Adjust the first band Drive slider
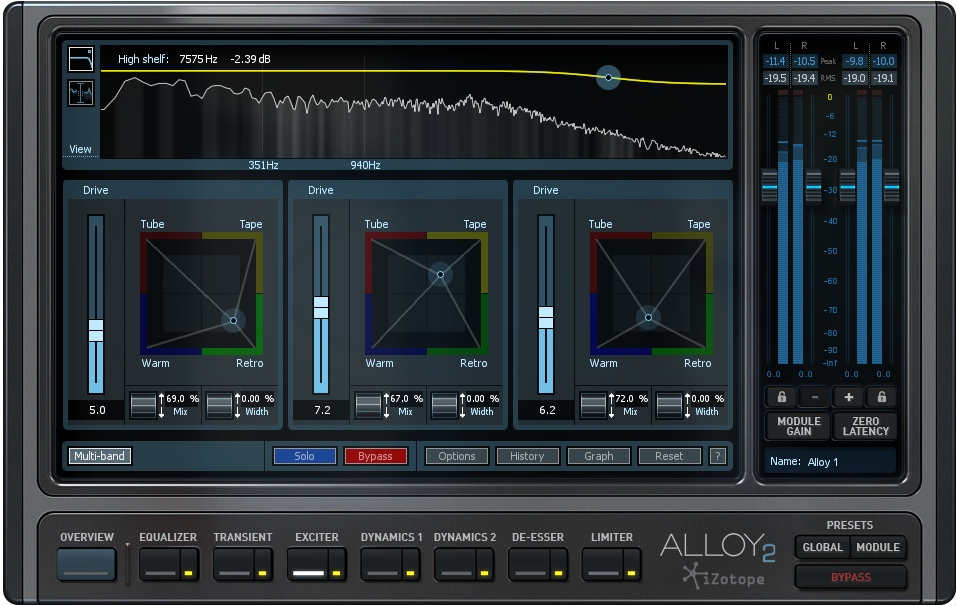Image resolution: width=957 pixels, height=606 pixels. click(x=96, y=330)
